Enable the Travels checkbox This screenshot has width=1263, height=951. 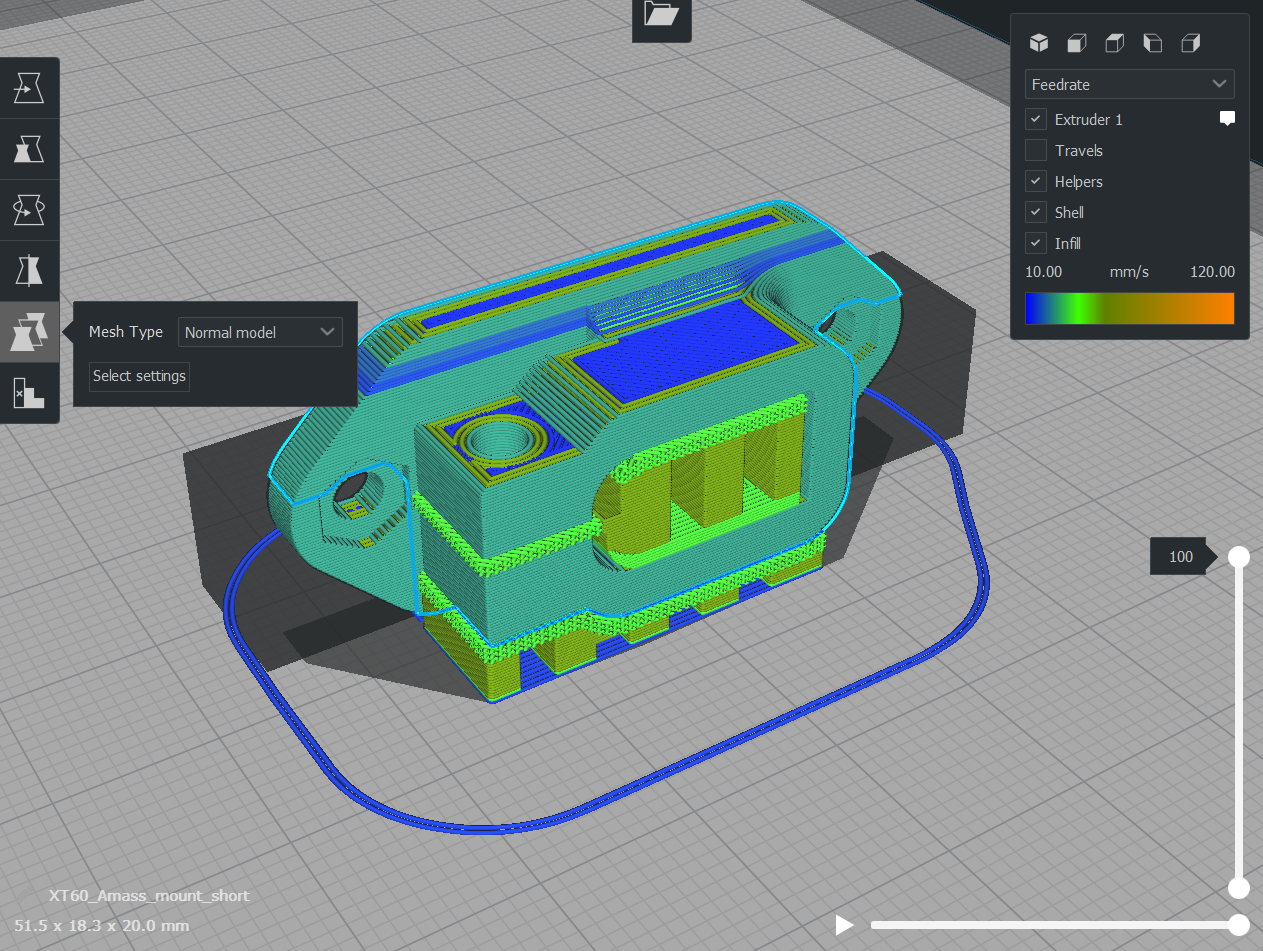[x=1036, y=150]
